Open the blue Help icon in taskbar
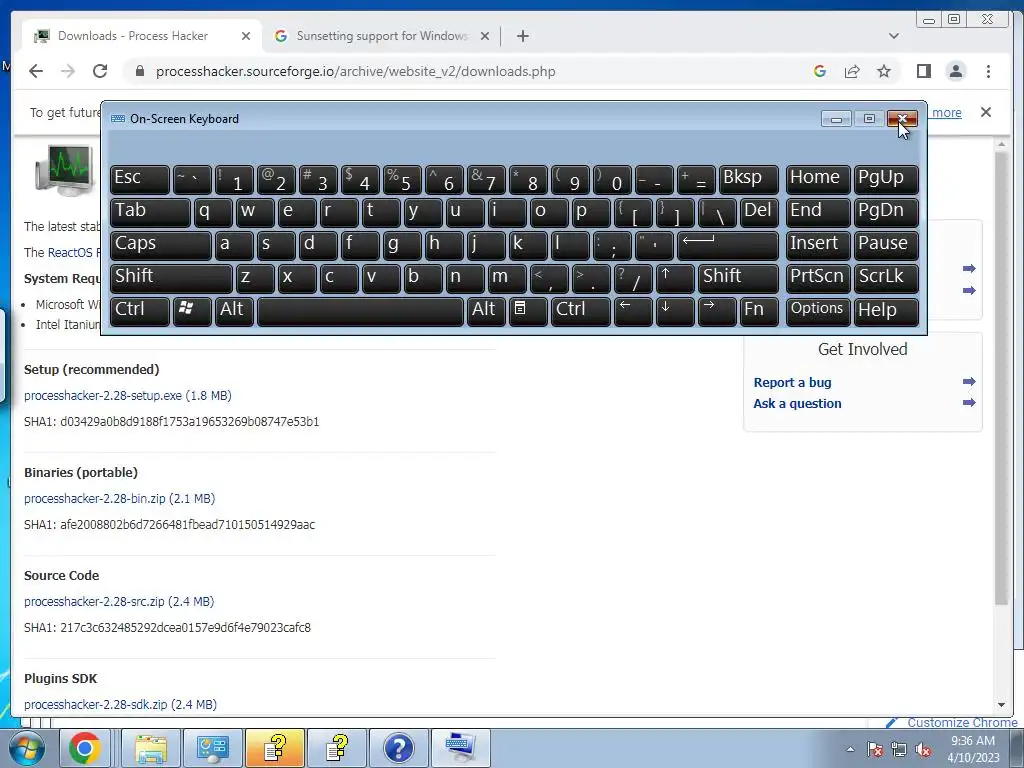This screenshot has width=1024, height=768. click(x=398, y=748)
